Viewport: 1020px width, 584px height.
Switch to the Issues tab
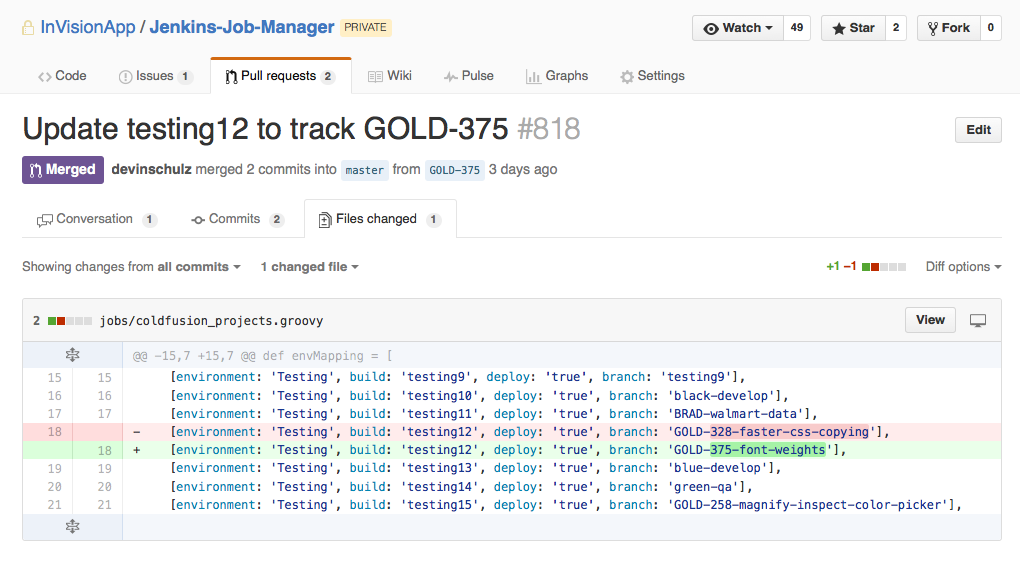155,76
